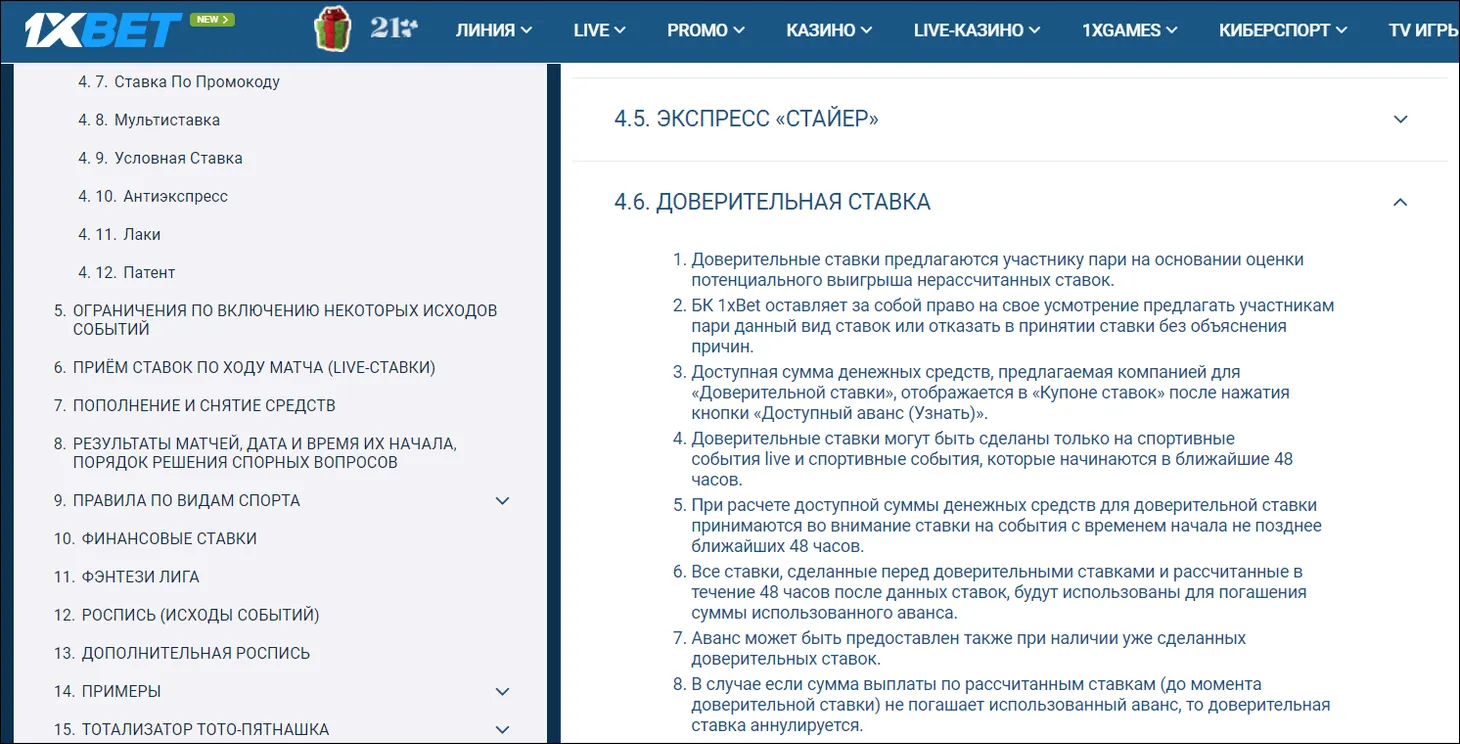Open the LIVE-КАЗИНО menu
1460x744 pixels.
tap(977, 30)
